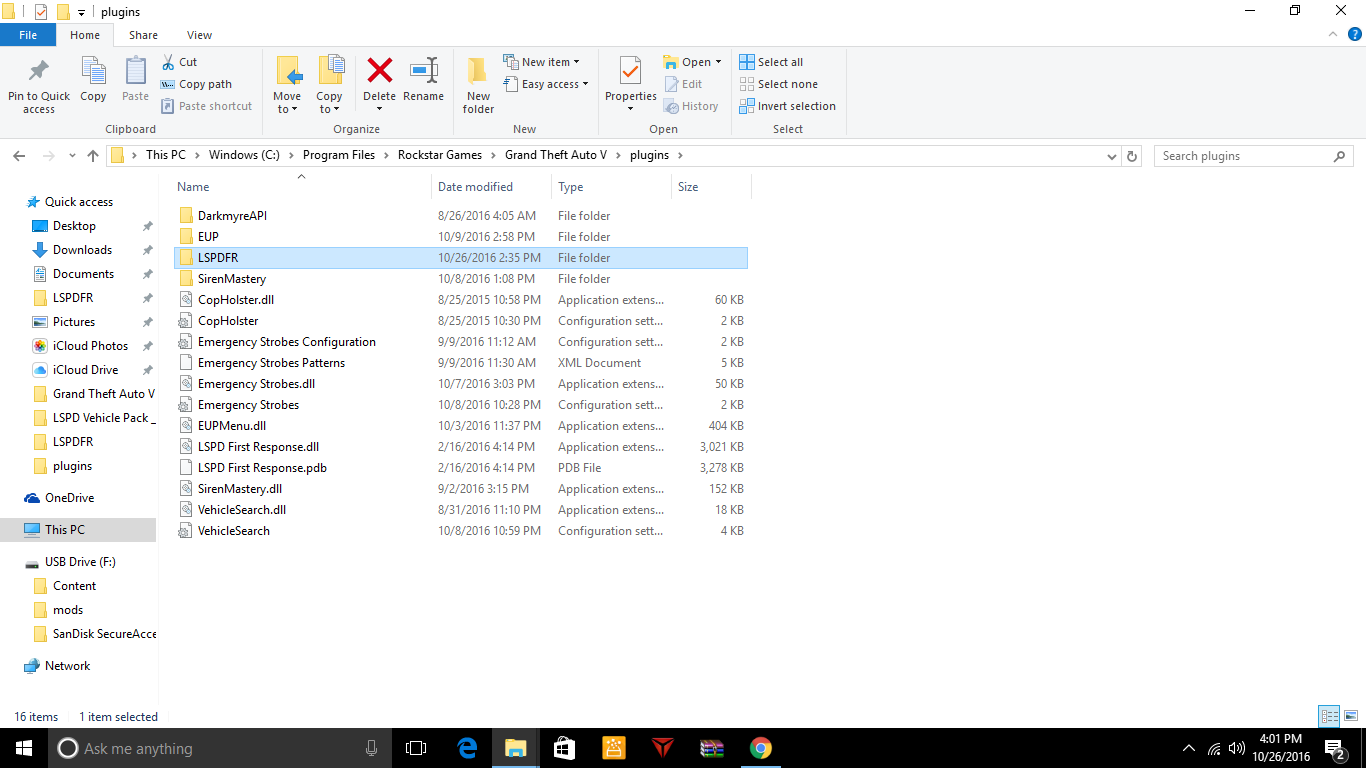Click Grand Theft Auto V breadcrumb
This screenshot has height=768, width=1366.
click(x=557, y=155)
